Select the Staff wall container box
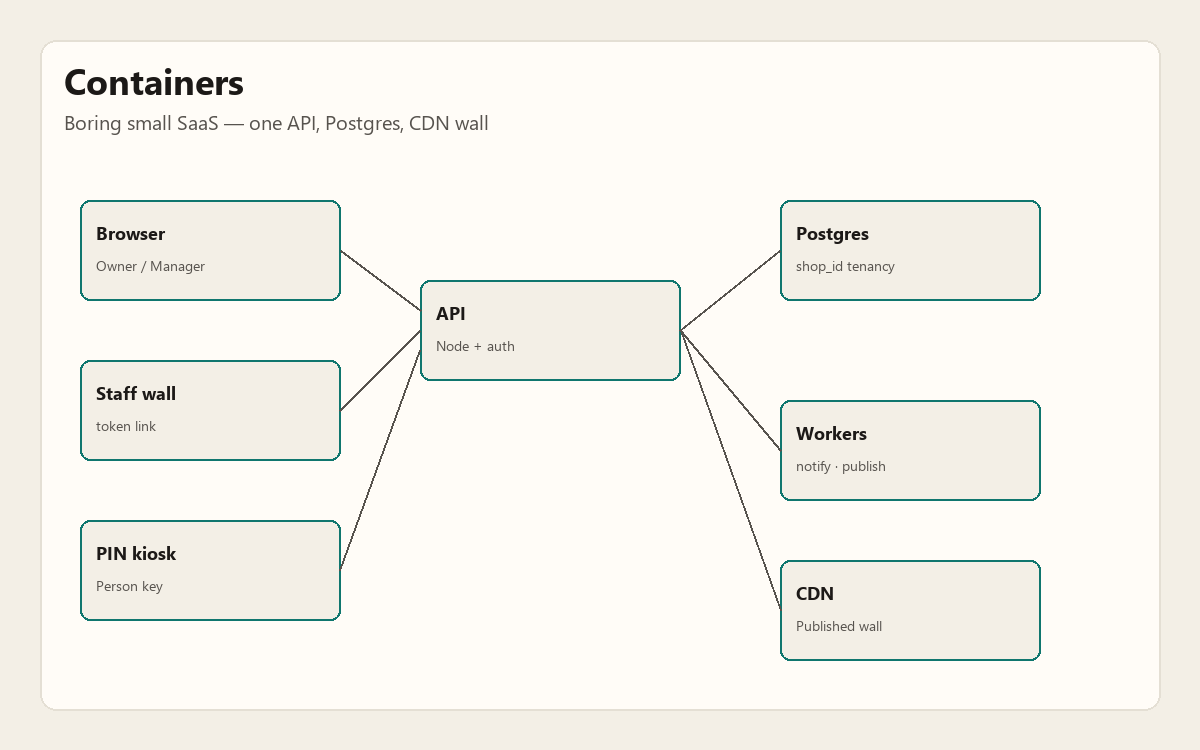The image size is (1200, 750). (x=210, y=410)
